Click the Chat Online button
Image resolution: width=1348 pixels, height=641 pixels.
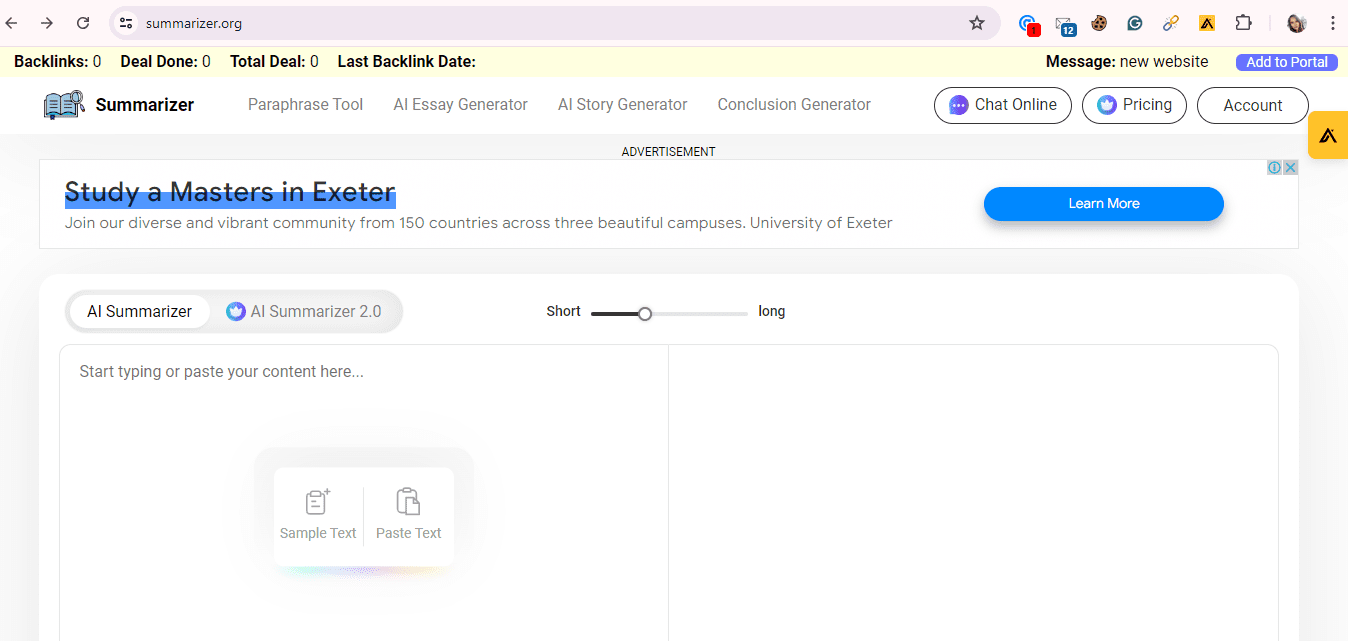point(1003,105)
